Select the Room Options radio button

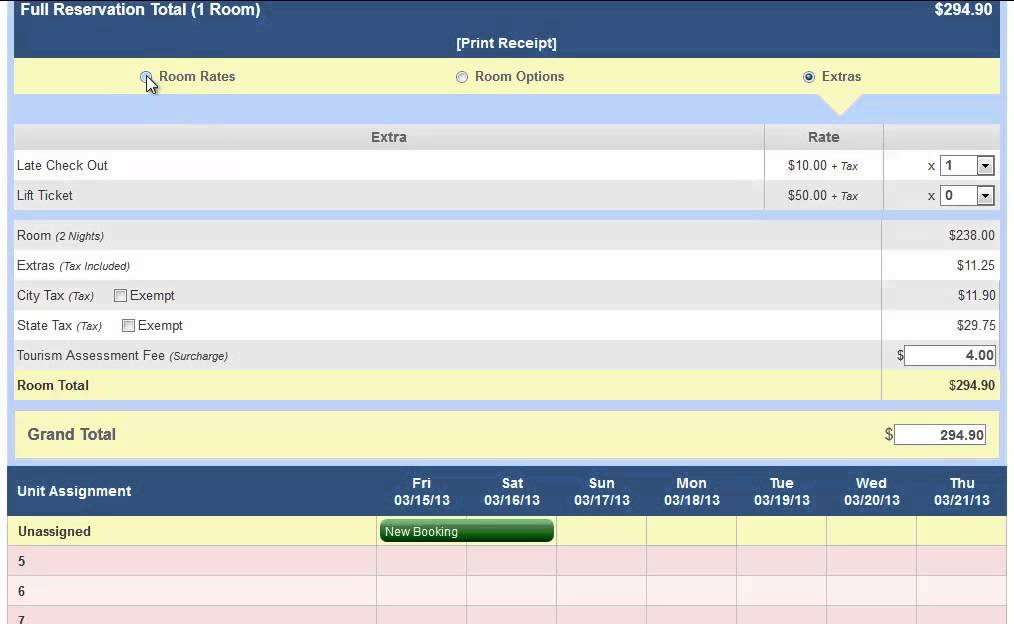(x=462, y=77)
